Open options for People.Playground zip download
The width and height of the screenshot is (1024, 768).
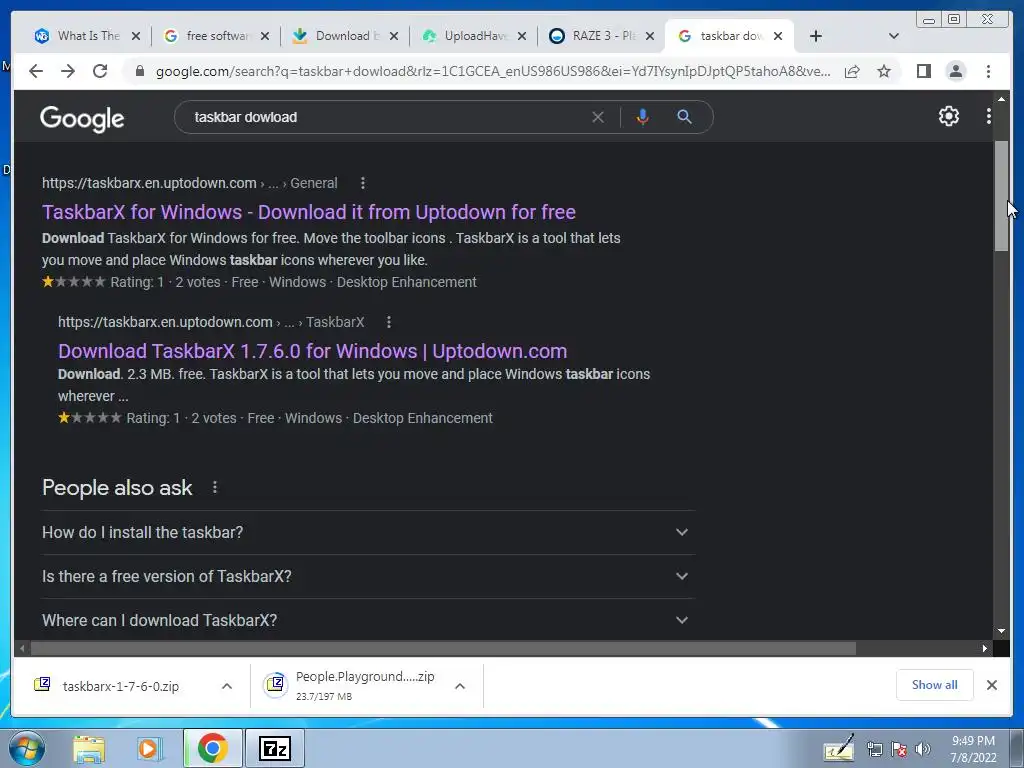[460, 686]
